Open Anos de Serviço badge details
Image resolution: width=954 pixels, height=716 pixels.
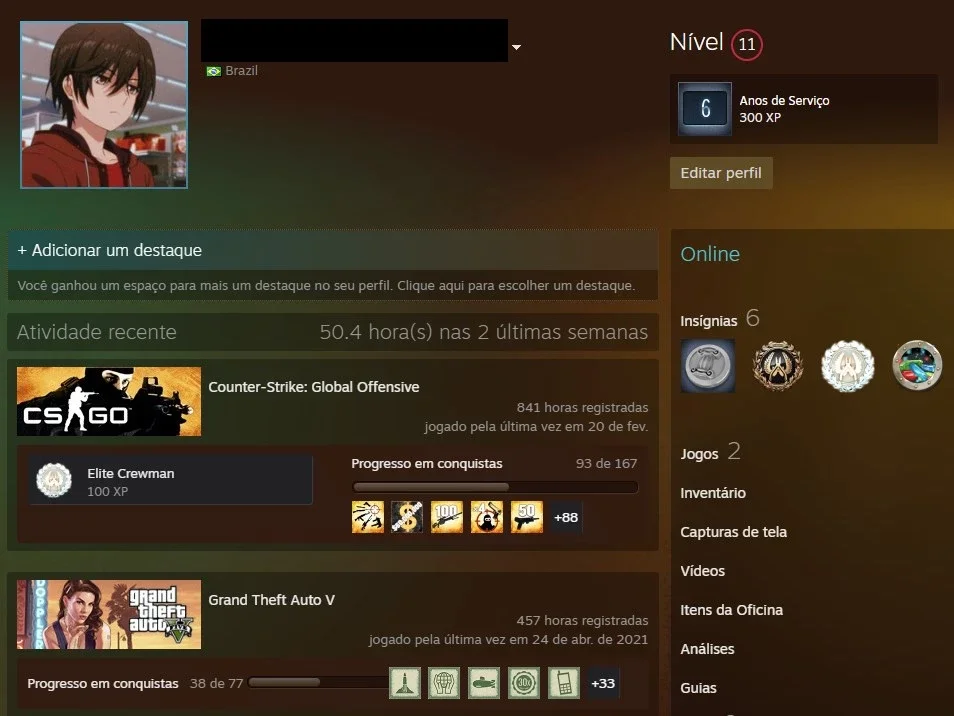point(803,109)
